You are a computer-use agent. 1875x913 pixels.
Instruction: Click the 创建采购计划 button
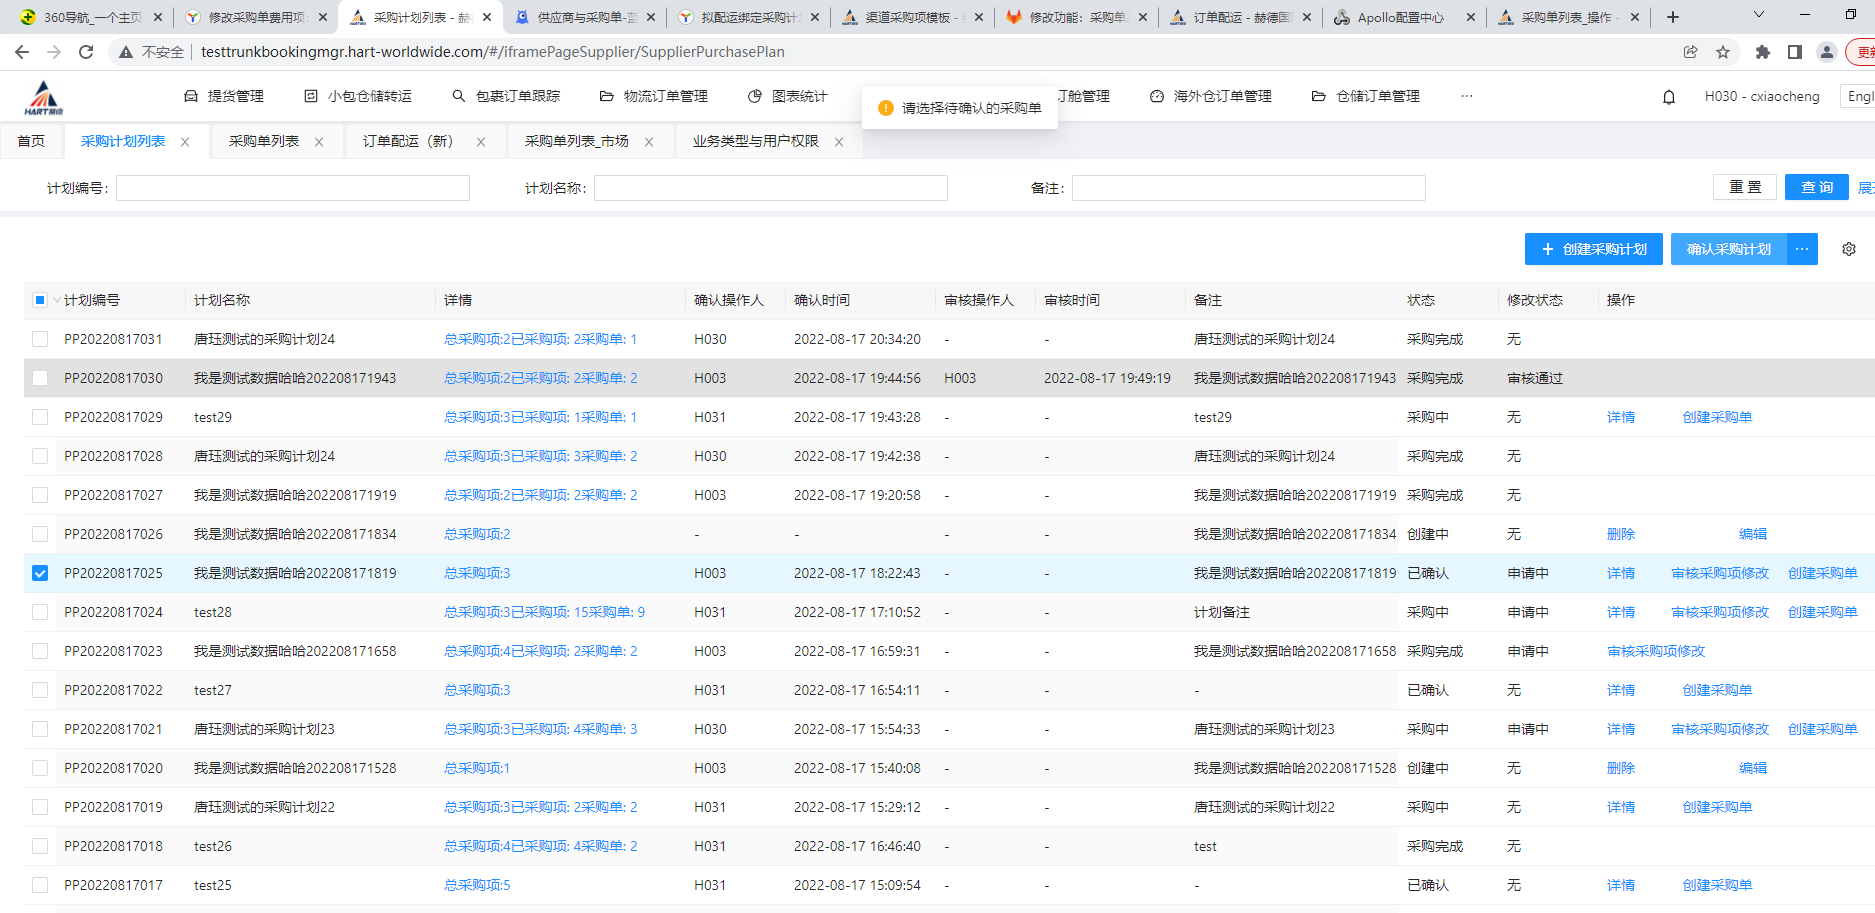coord(1593,249)
